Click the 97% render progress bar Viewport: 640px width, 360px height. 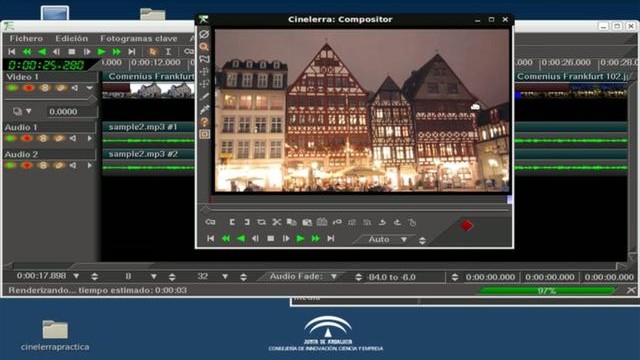click(547, 291)
